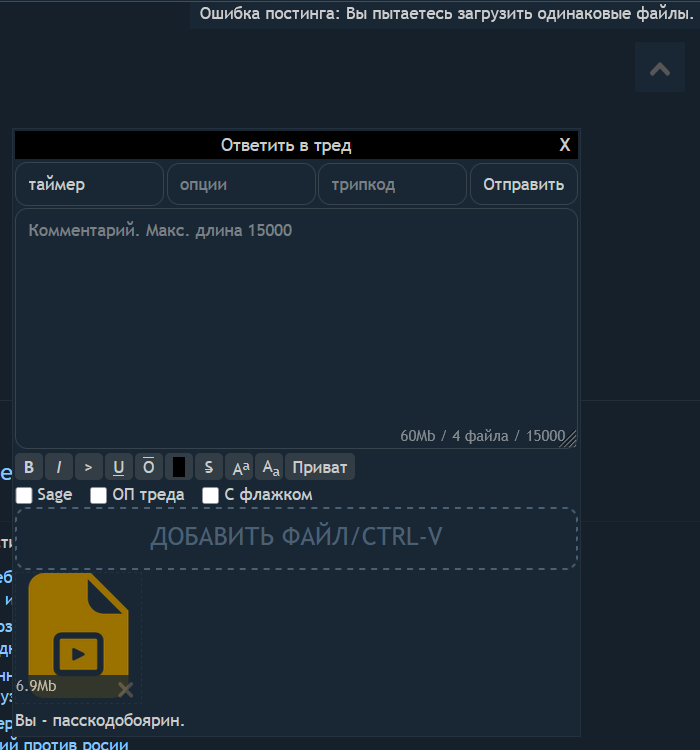Image resolution: width=700 pixels, height=750 pixels.
Task: Apply underline formatting with U button
Action: (x=119, y=467)
